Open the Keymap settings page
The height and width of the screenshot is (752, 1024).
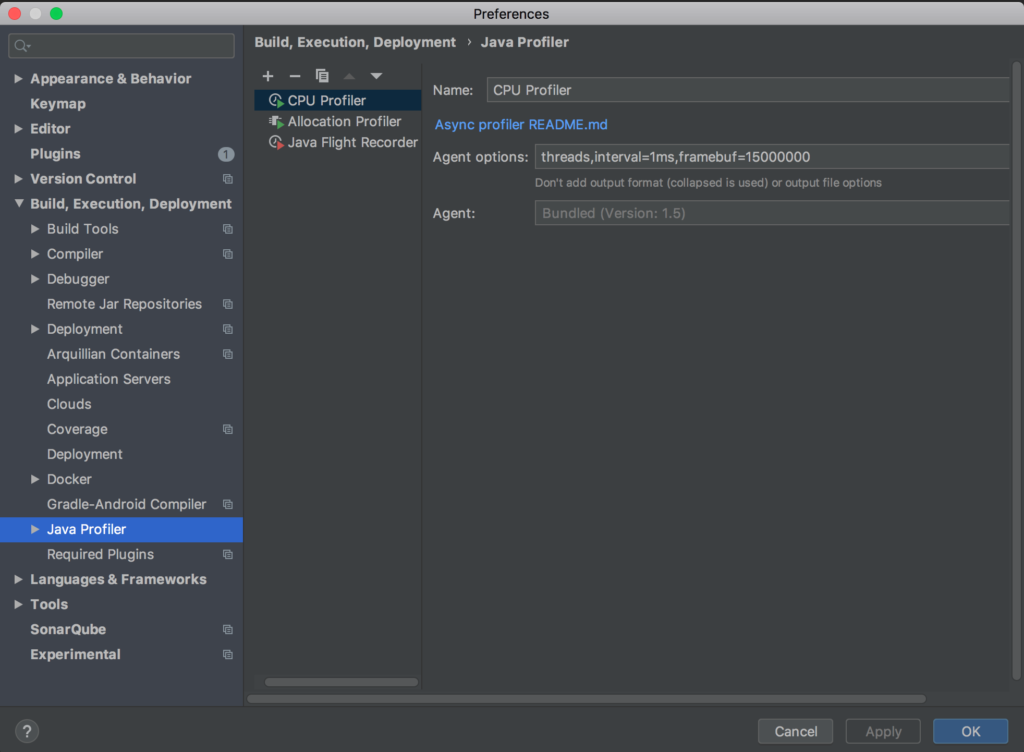click(x=56, y=103)
